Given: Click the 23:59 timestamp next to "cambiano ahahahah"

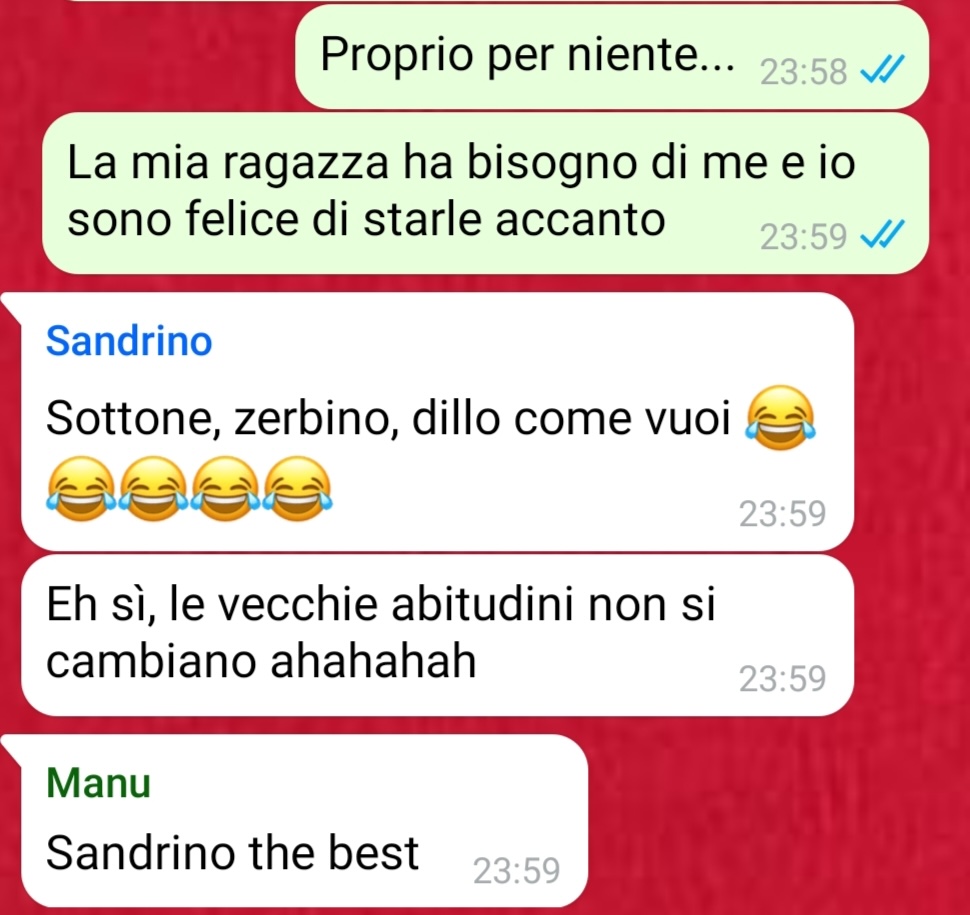Looking at the screenshot, I should 783,678.
